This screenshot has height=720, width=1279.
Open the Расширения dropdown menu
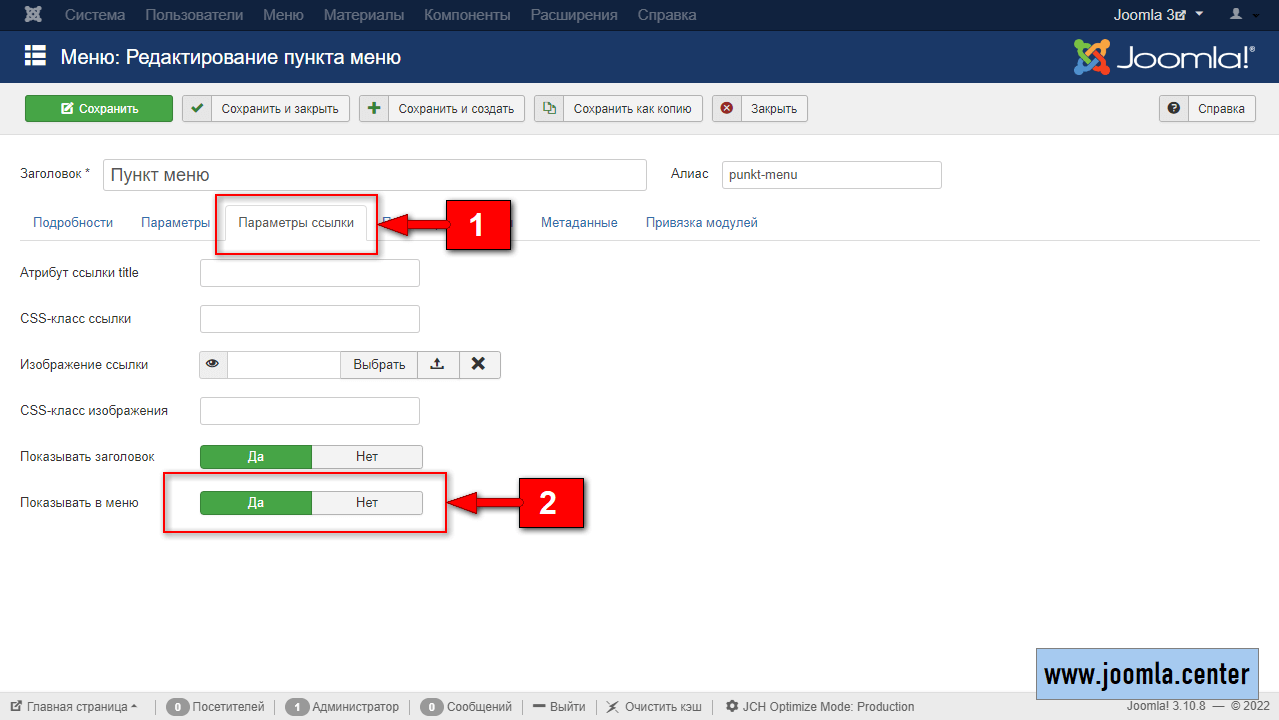pos(573,15)
